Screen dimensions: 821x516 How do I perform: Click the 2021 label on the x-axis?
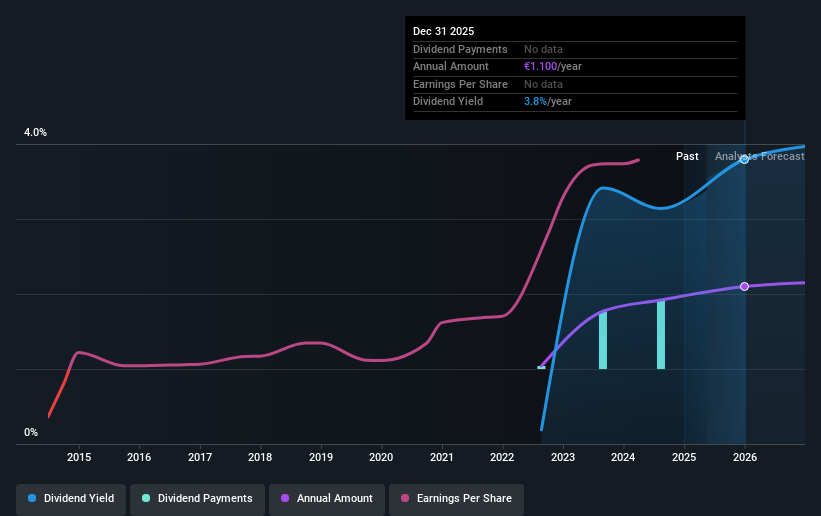441,457
